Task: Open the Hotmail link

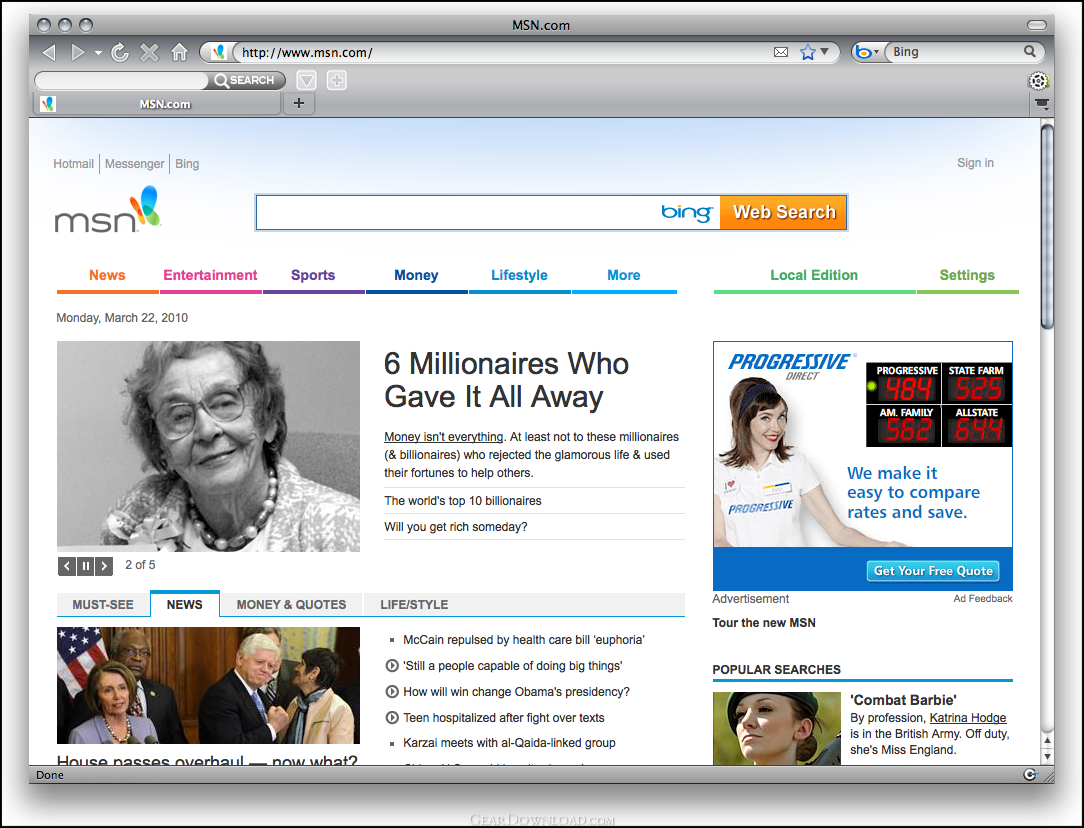Action: point(73,164)
